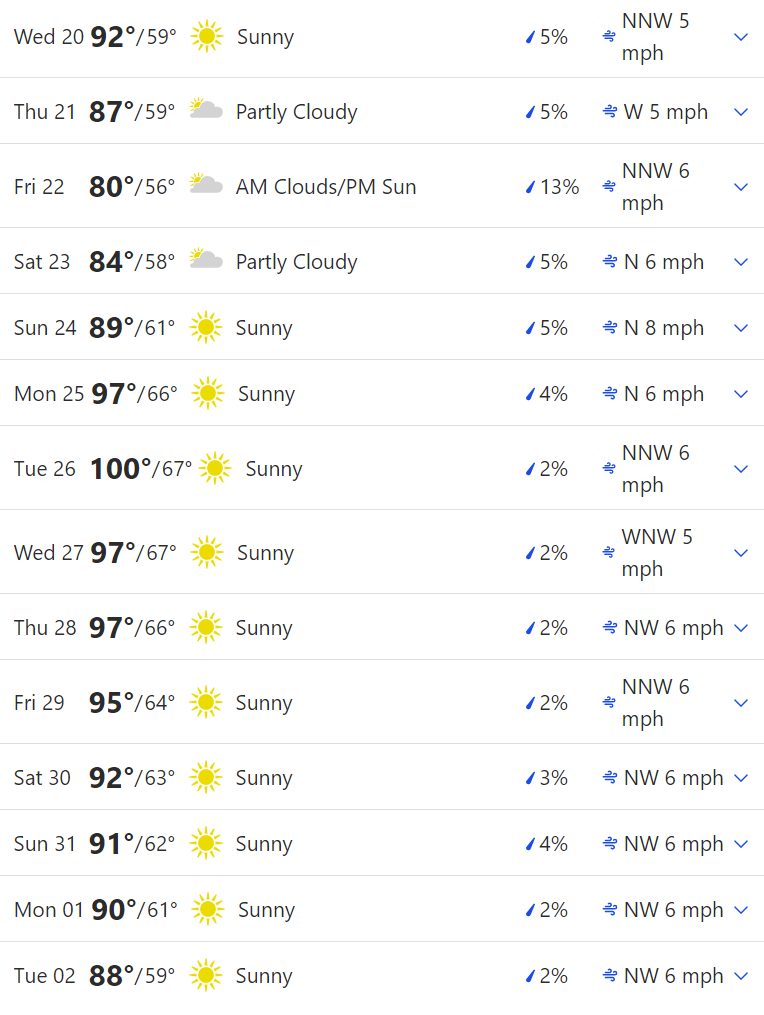Click the raindrop icon for Sat 30
Screen dimensions: 764x1015
(x=531, y=778)
